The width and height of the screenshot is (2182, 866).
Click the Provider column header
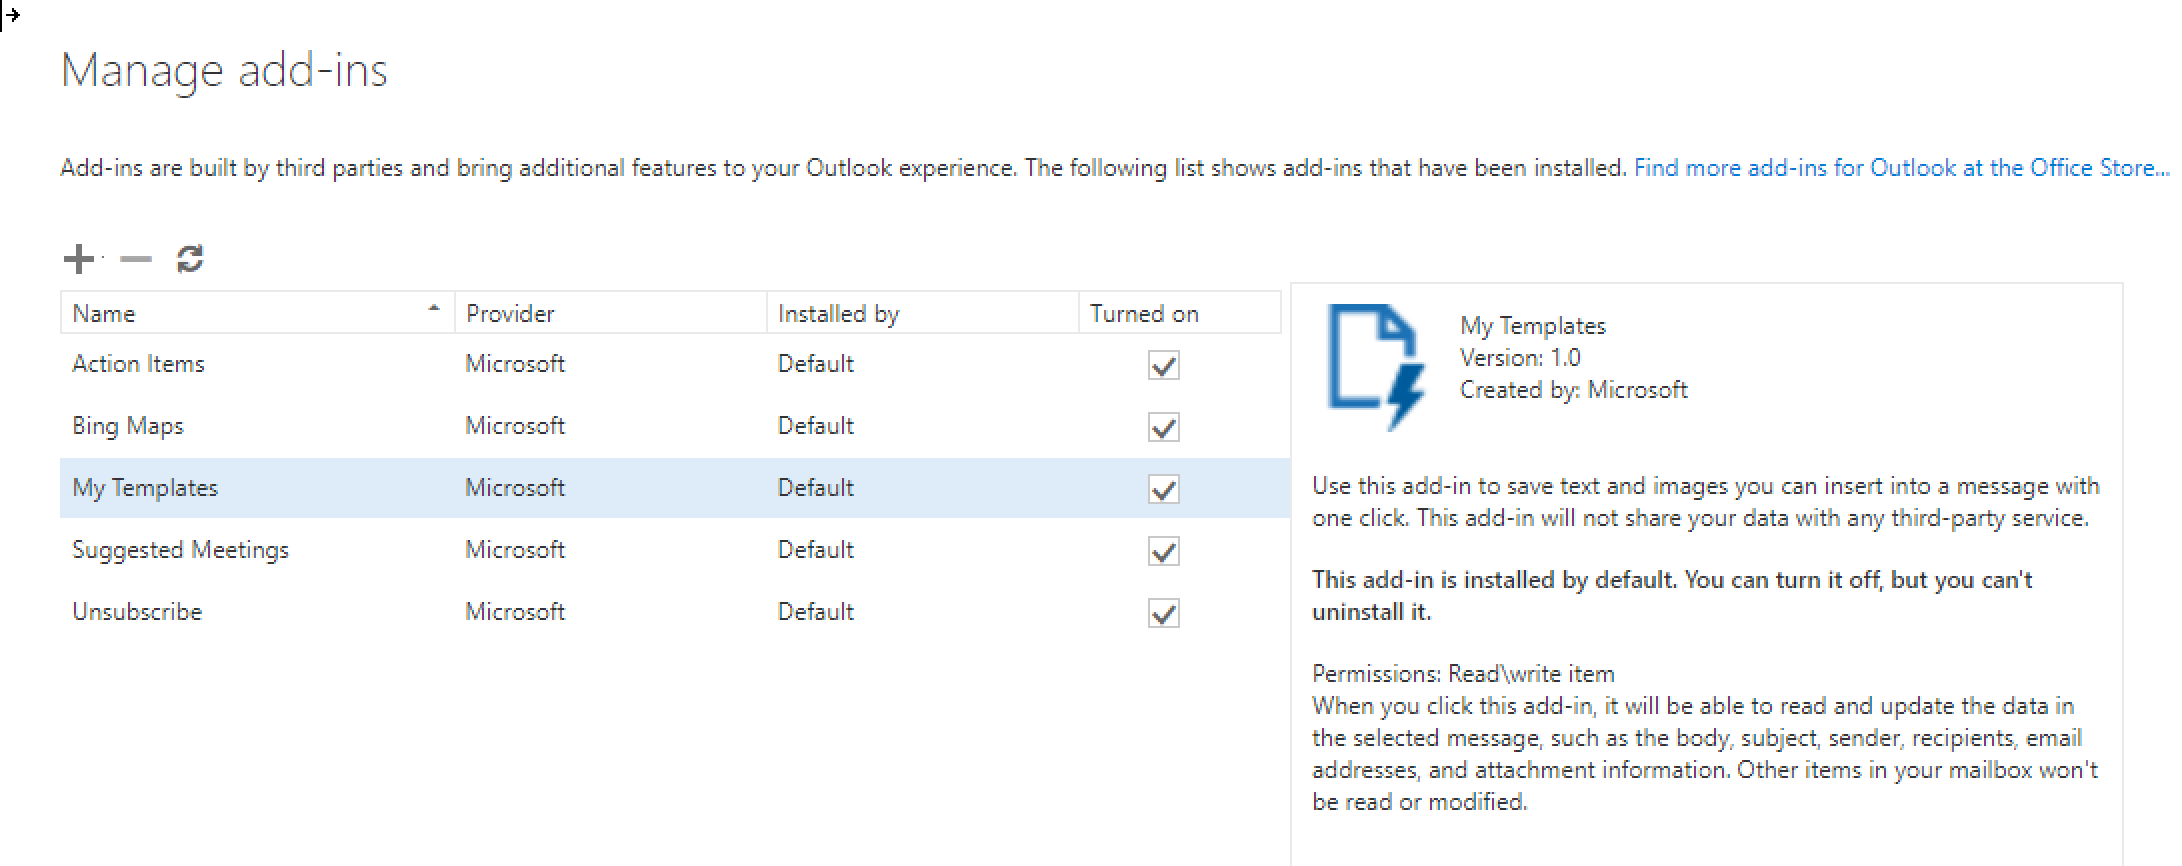click(x=510, y=314)
